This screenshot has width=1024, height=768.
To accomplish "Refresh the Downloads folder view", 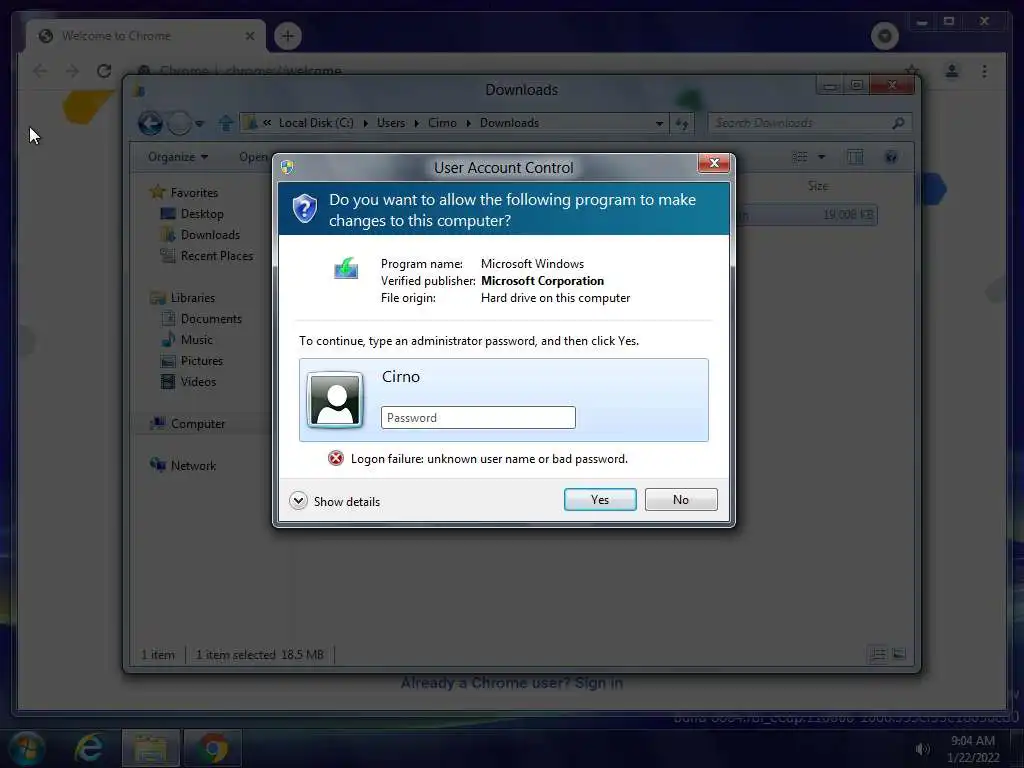I will pyautogui.click(x=682, y=123).
